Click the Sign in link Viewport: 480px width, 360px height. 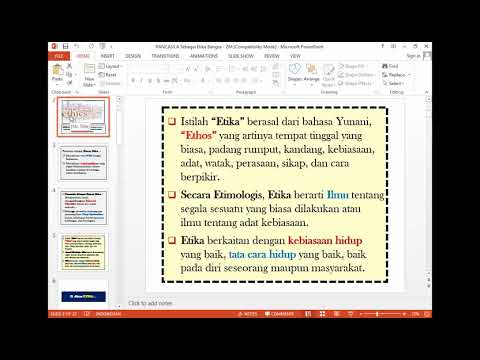tap(413, 56)
